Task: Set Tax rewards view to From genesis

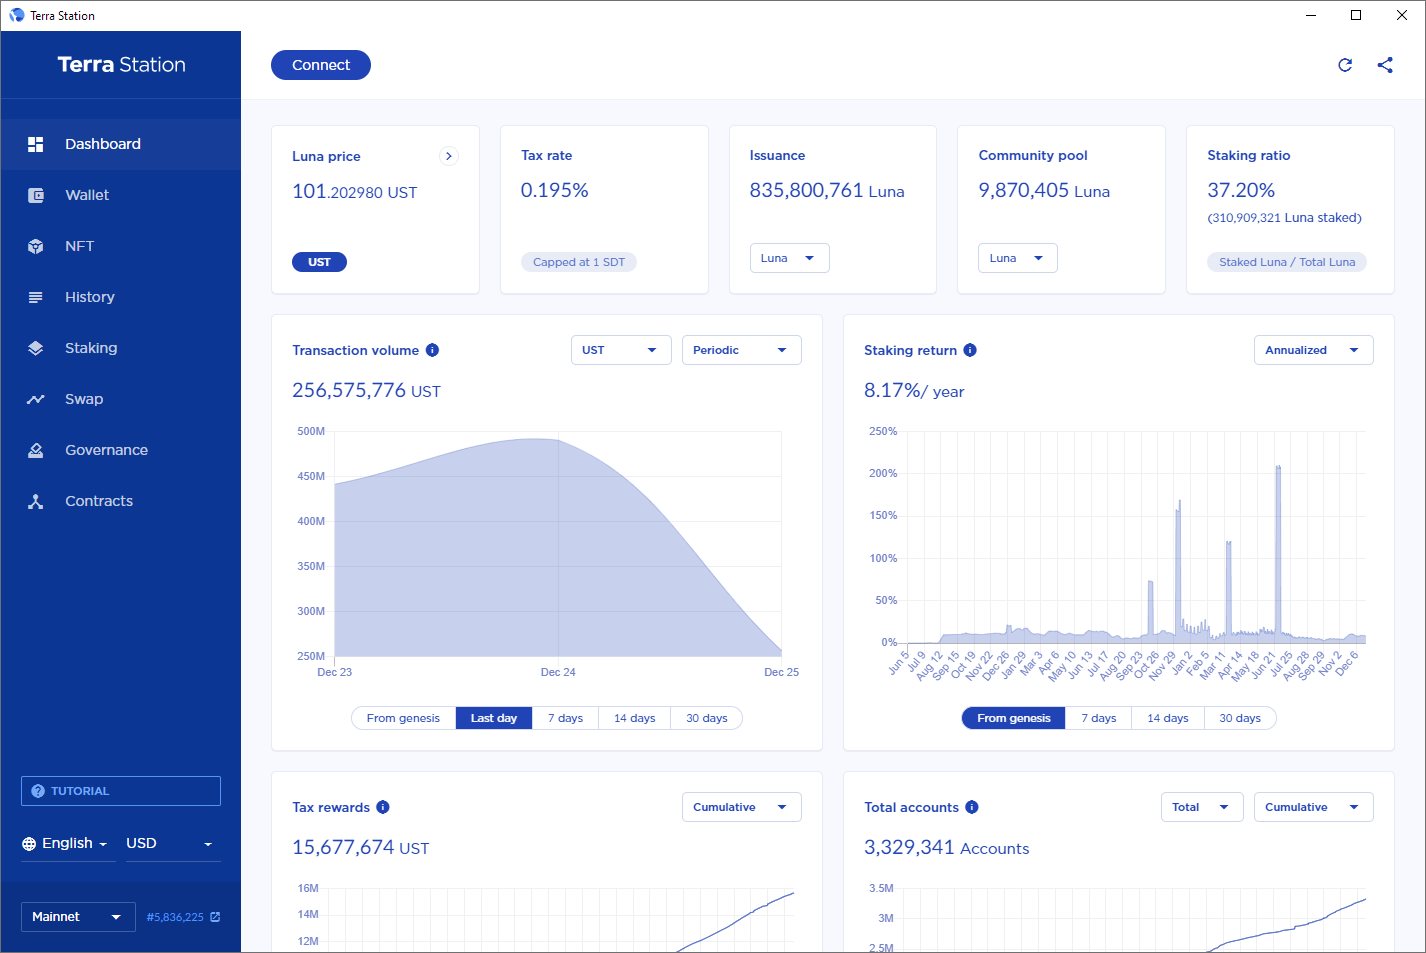Action: pyautogui.click(x=403, y=950)
